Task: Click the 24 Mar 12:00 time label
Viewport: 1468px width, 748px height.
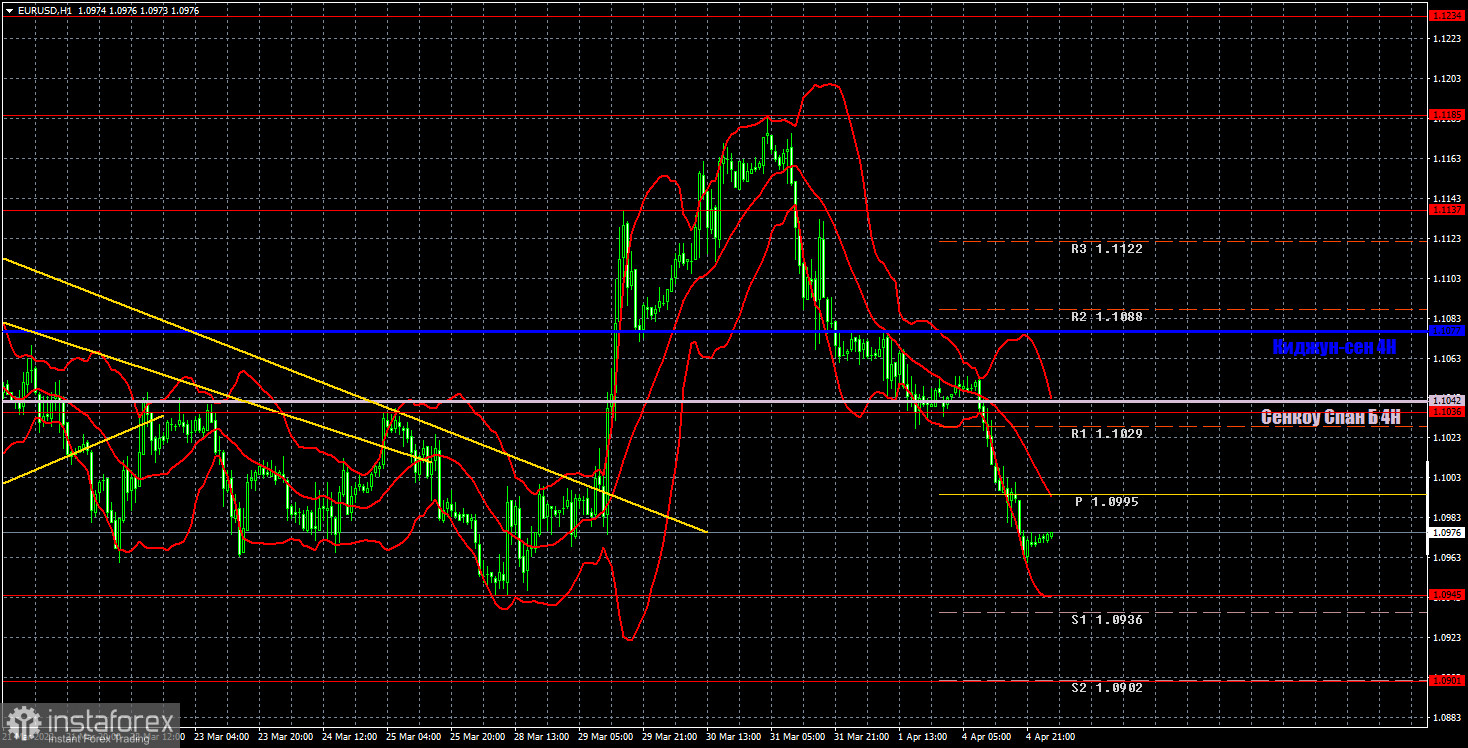Action: [x=351, y=737]
